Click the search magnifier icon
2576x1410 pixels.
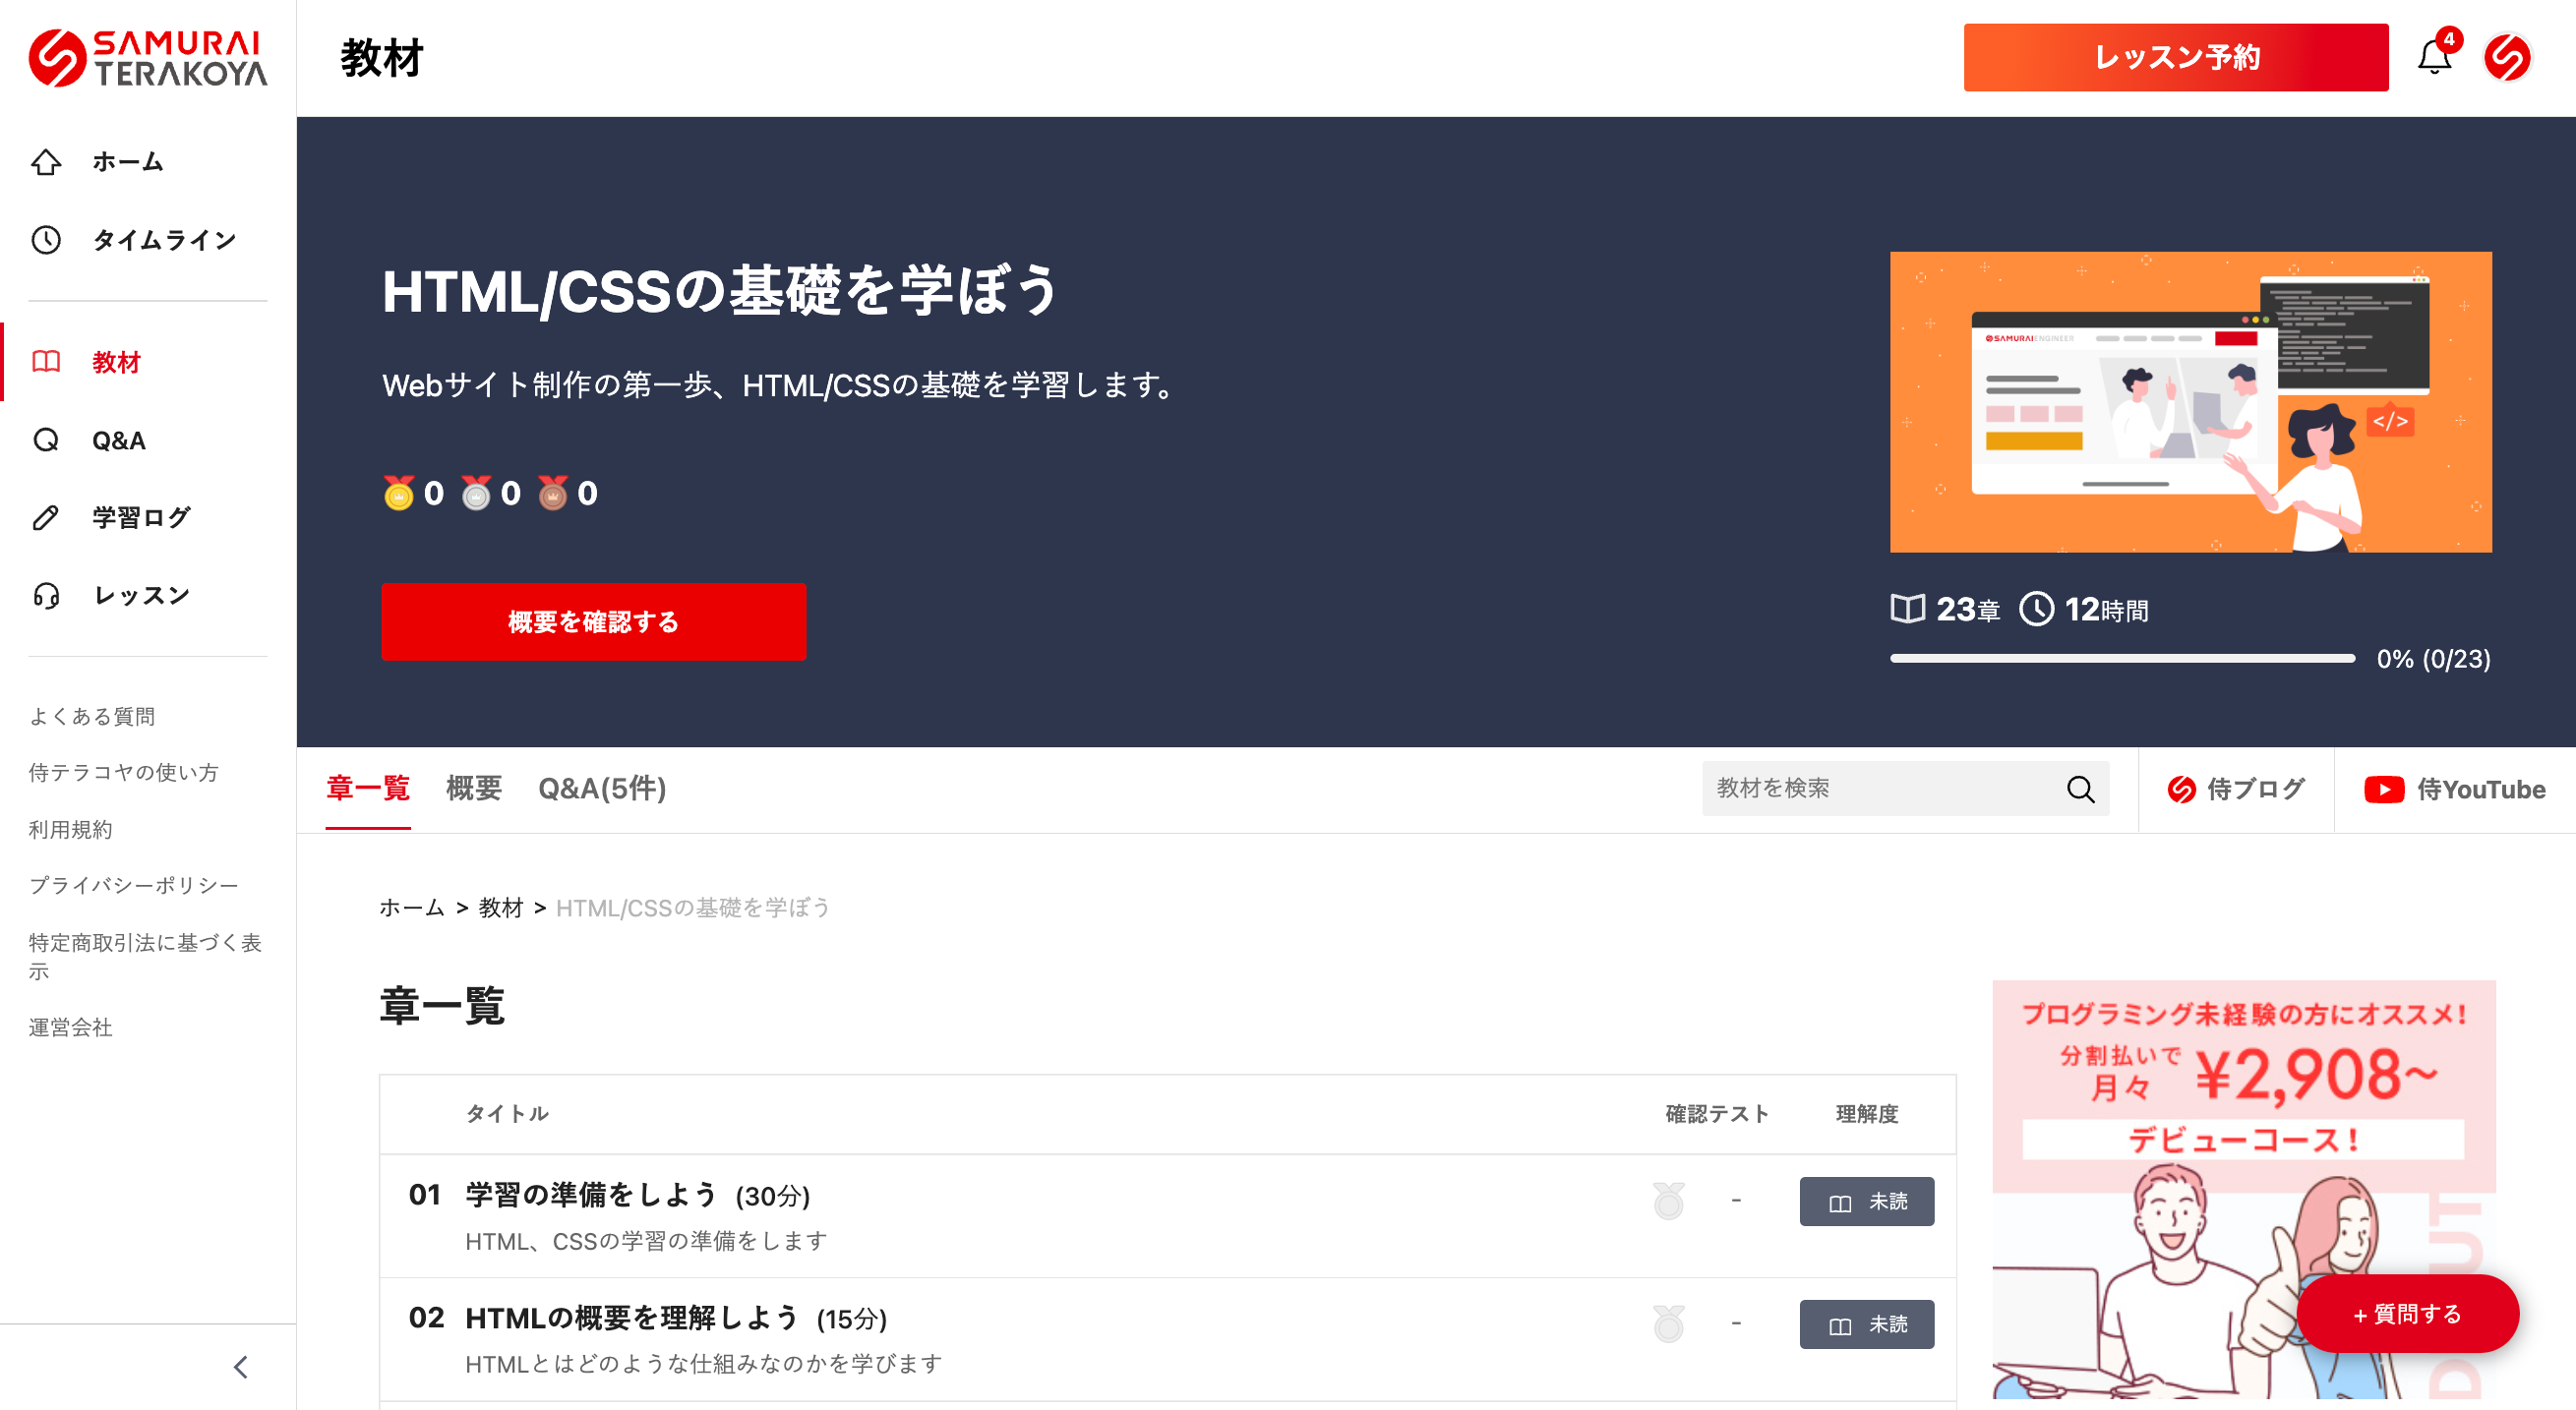(2080, 789)
